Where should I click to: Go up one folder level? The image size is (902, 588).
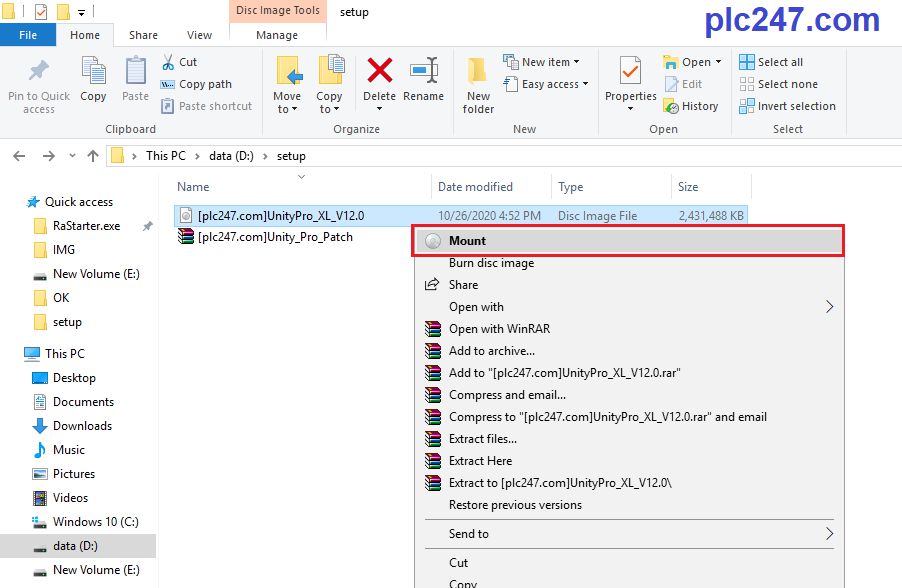93,156
